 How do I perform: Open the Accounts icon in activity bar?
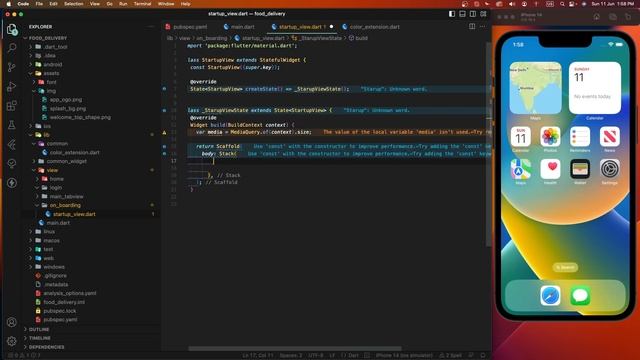[x=11, y=322]
